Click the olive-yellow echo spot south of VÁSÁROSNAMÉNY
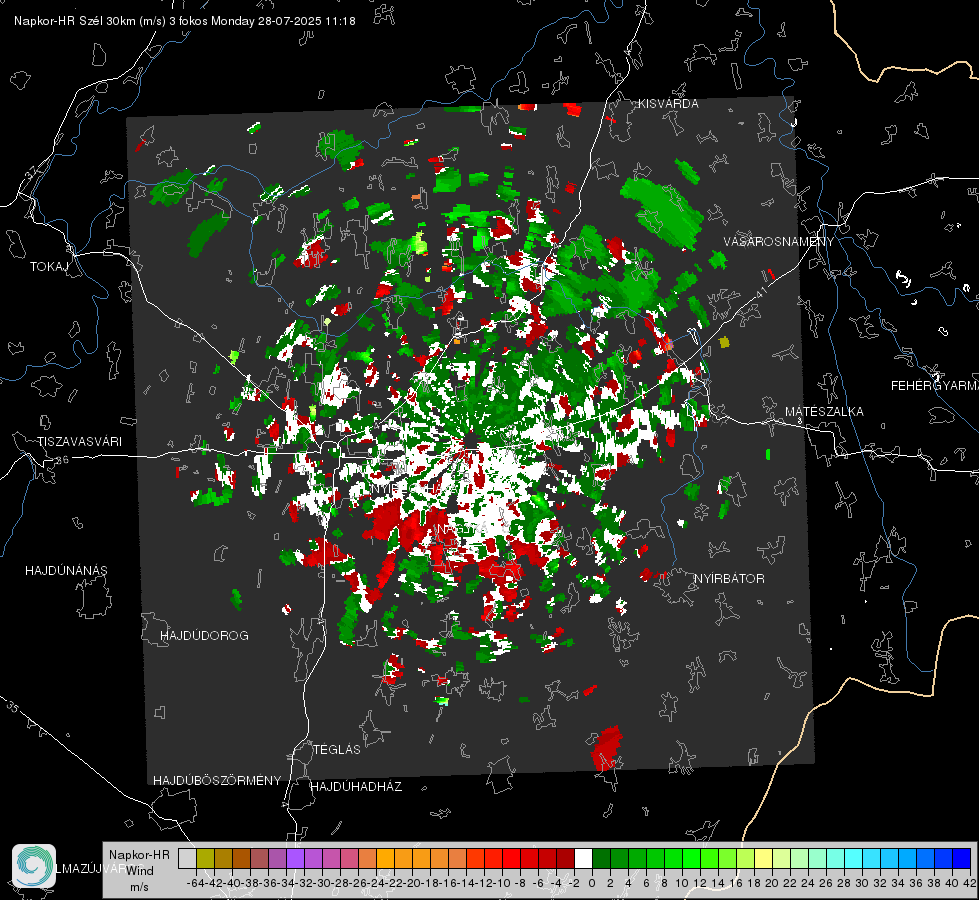 pyautogui.click(x=724, y=342)
